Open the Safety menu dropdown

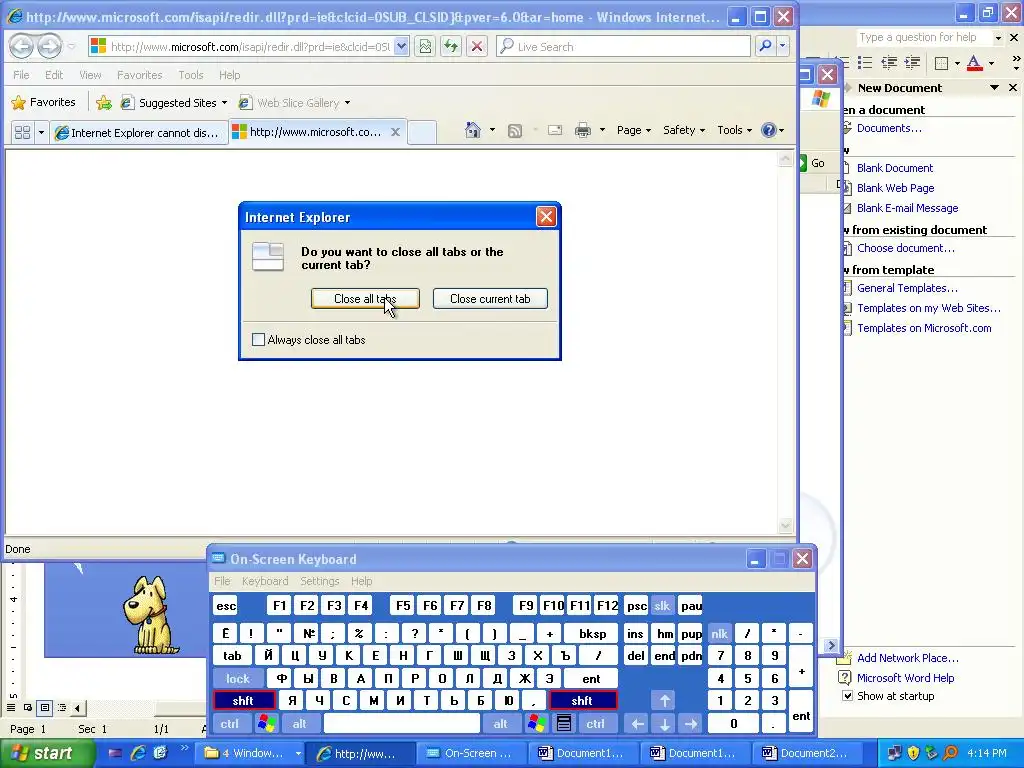[684, 130]
